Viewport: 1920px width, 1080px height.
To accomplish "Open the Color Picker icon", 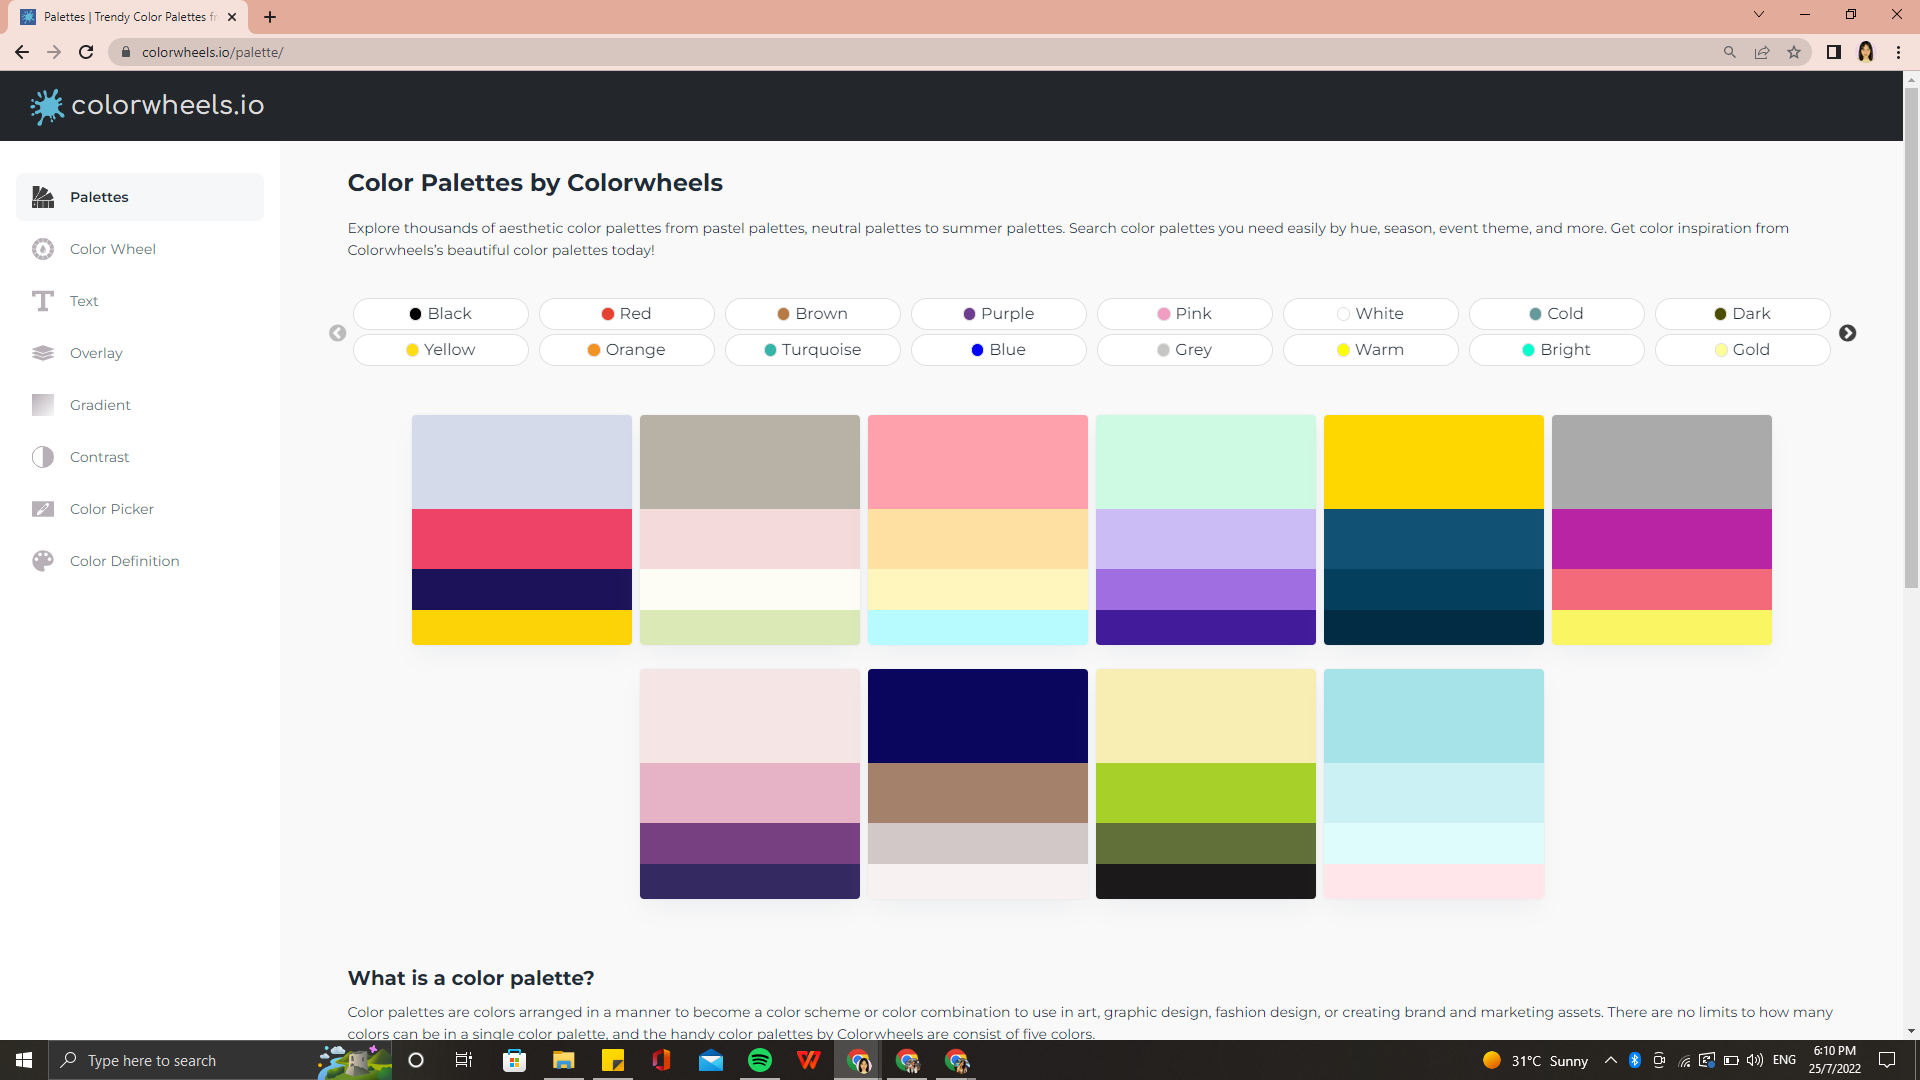I will (43, 509).
